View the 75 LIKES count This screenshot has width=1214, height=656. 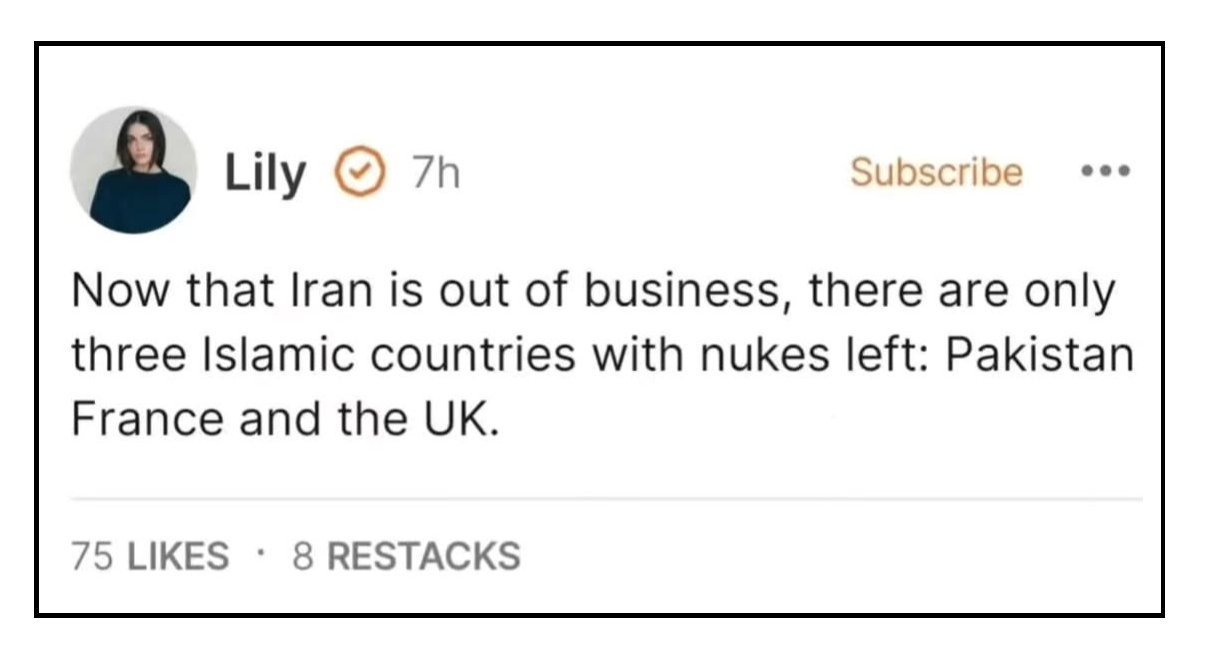point(150,556)
